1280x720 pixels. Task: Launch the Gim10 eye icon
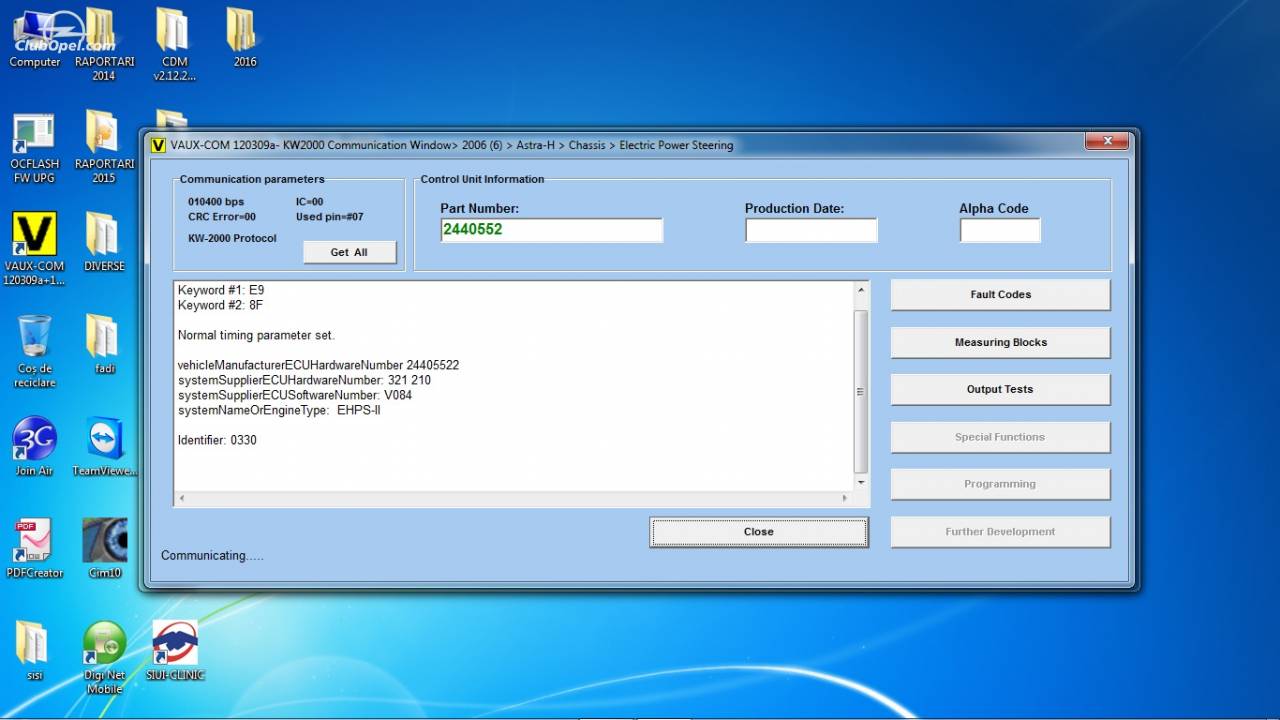coord(104,548)
